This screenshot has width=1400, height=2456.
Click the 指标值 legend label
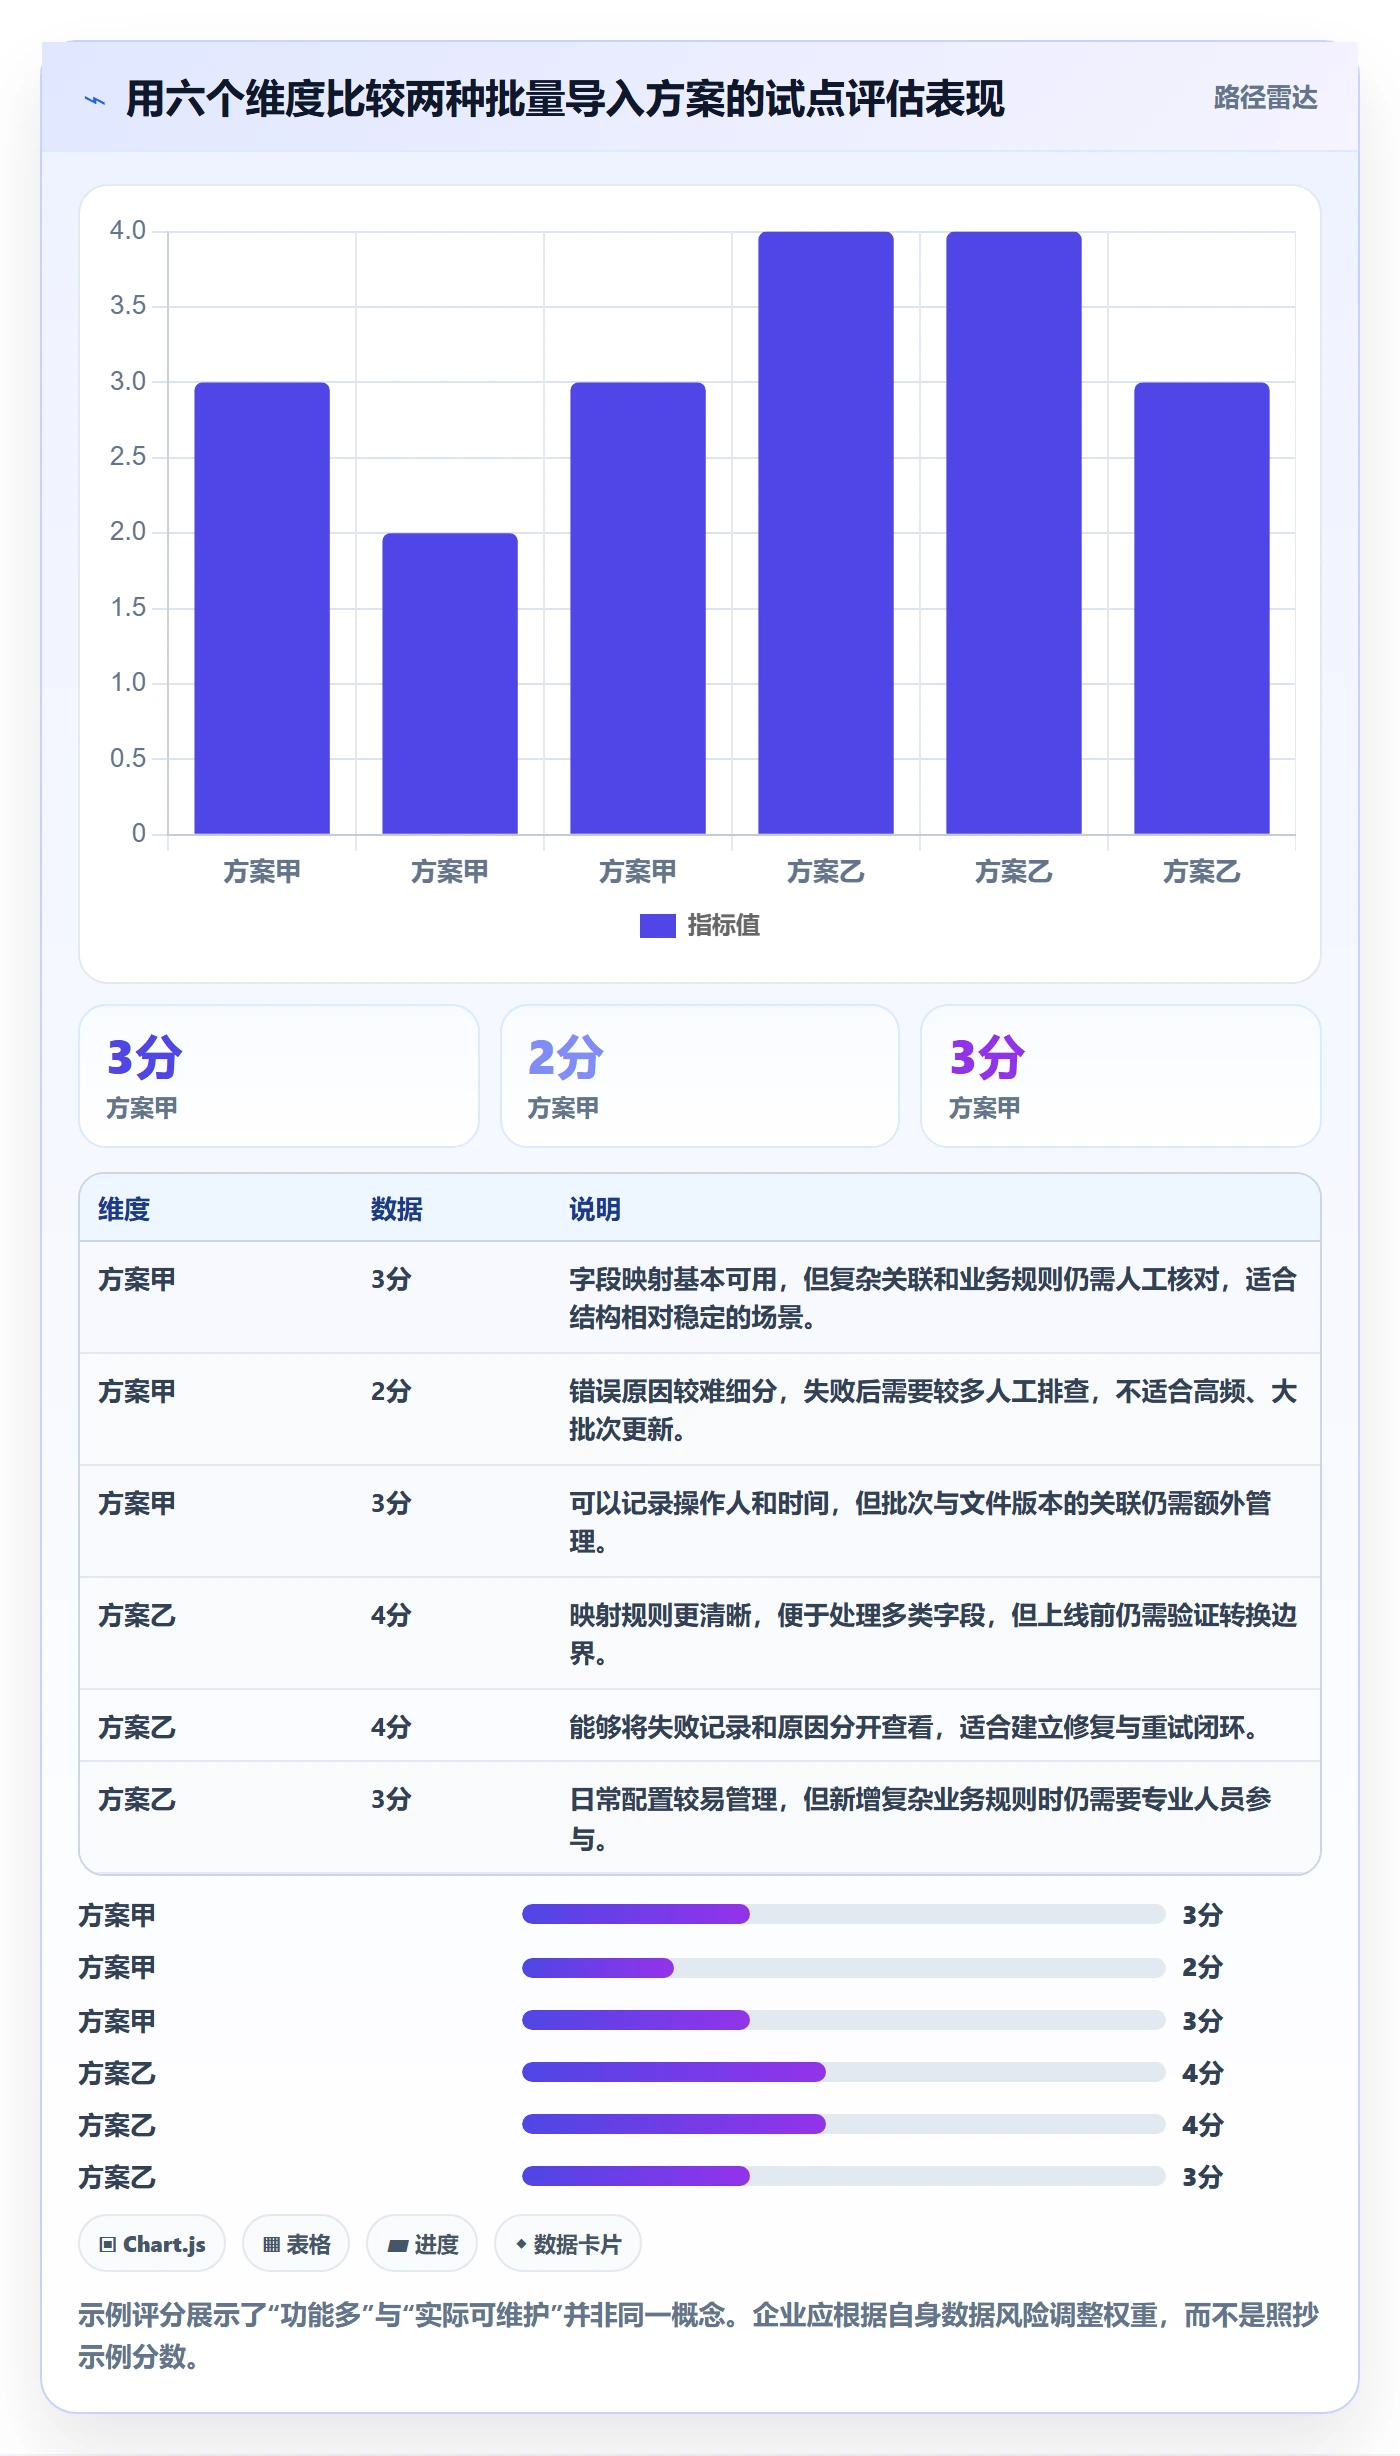pos(723,926)
